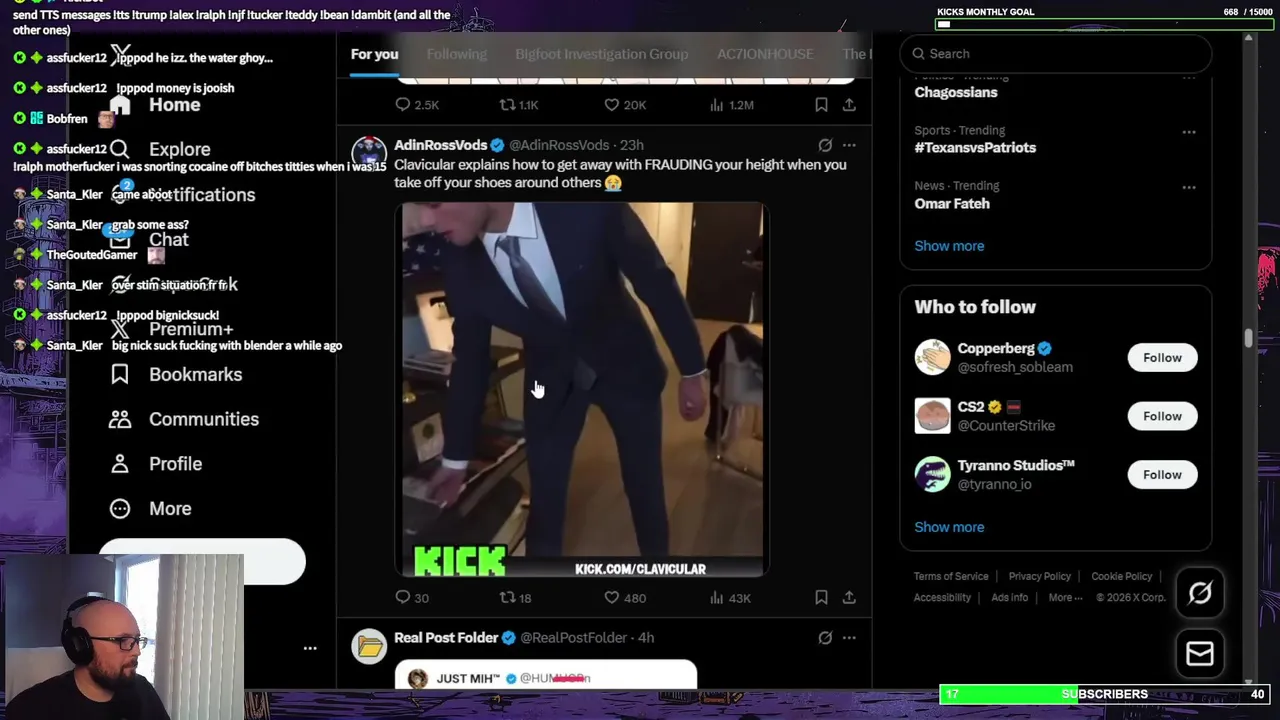Share the top post with 1.2M views
Screen dimensions: 1280x720
pos(849,104)
